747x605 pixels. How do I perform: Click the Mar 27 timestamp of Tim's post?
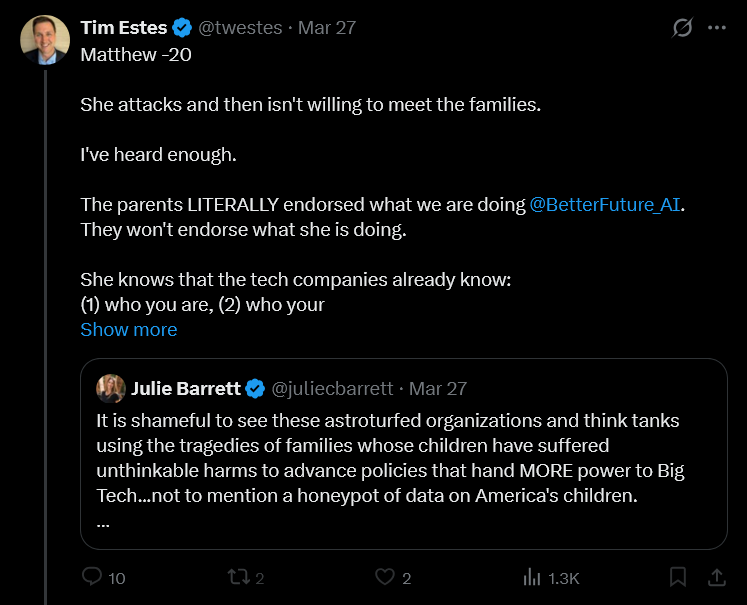click(x=330, y=28)
